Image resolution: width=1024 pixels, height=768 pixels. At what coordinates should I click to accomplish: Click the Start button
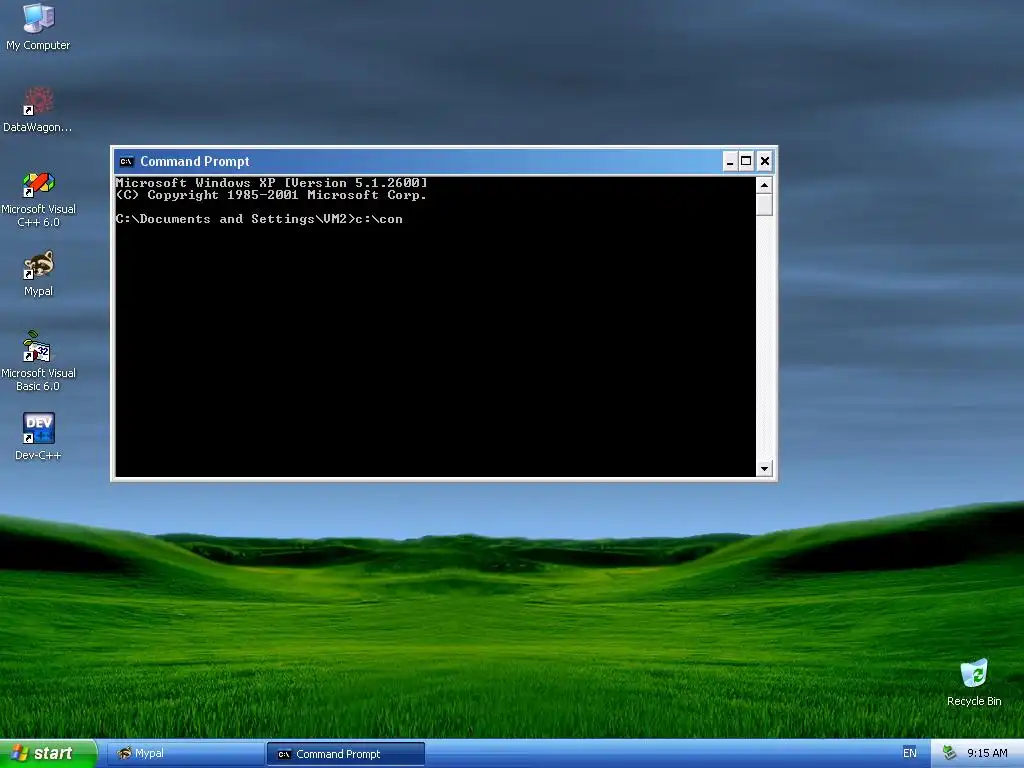pos(48,754)
